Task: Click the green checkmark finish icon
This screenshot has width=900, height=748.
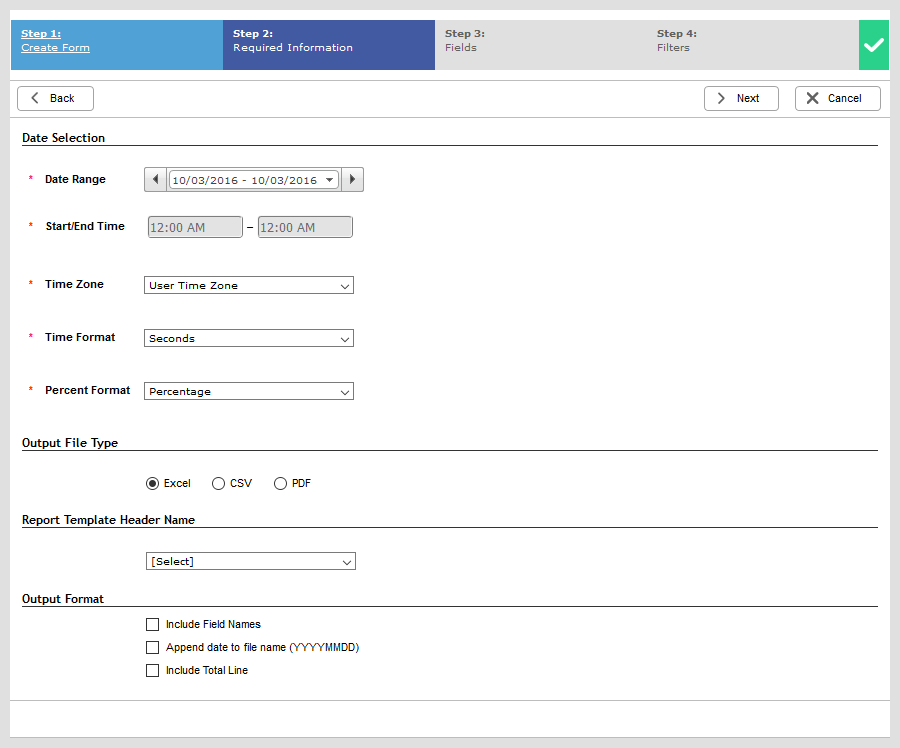Action: pos(874,45)
